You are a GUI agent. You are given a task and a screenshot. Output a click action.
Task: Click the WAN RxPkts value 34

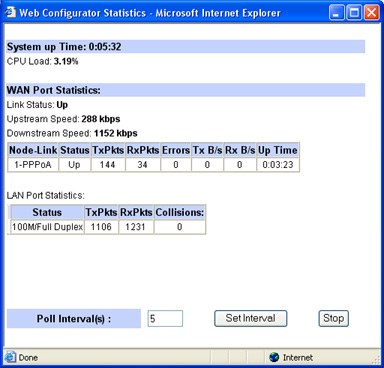[143, 165]
